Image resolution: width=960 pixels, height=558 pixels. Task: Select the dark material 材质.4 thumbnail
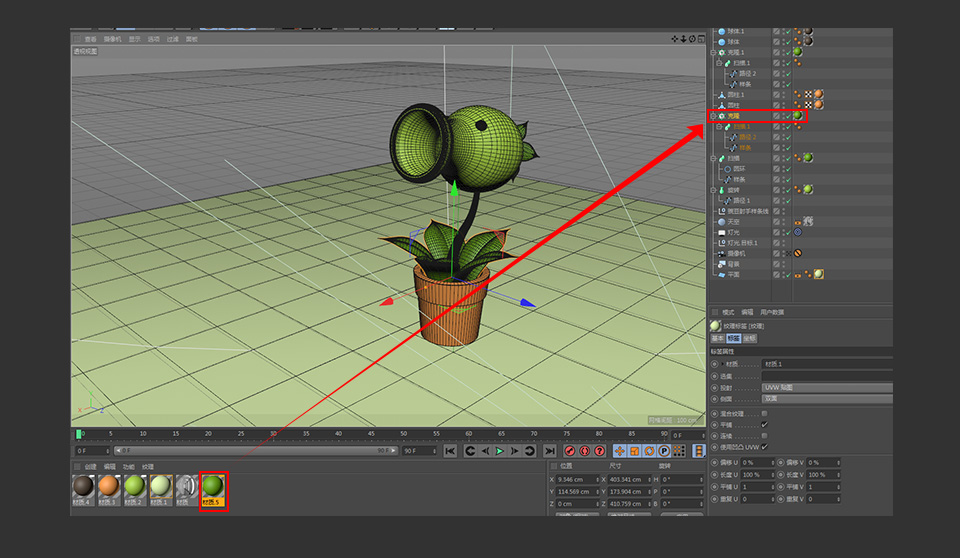click(x=83, y=489)
